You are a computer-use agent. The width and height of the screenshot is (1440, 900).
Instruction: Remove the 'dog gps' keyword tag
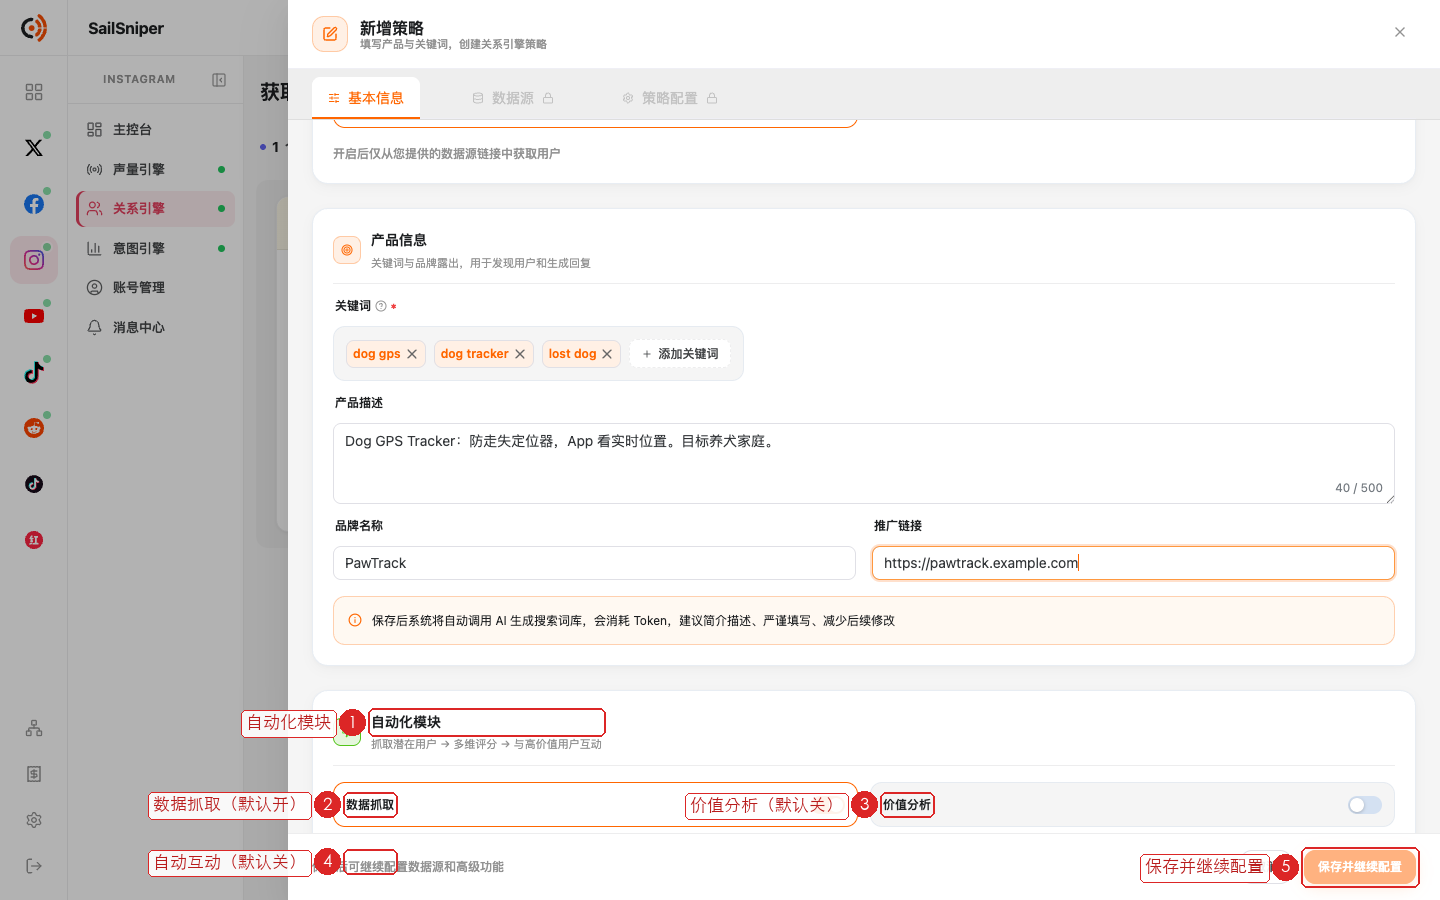[x=412, y=354]
